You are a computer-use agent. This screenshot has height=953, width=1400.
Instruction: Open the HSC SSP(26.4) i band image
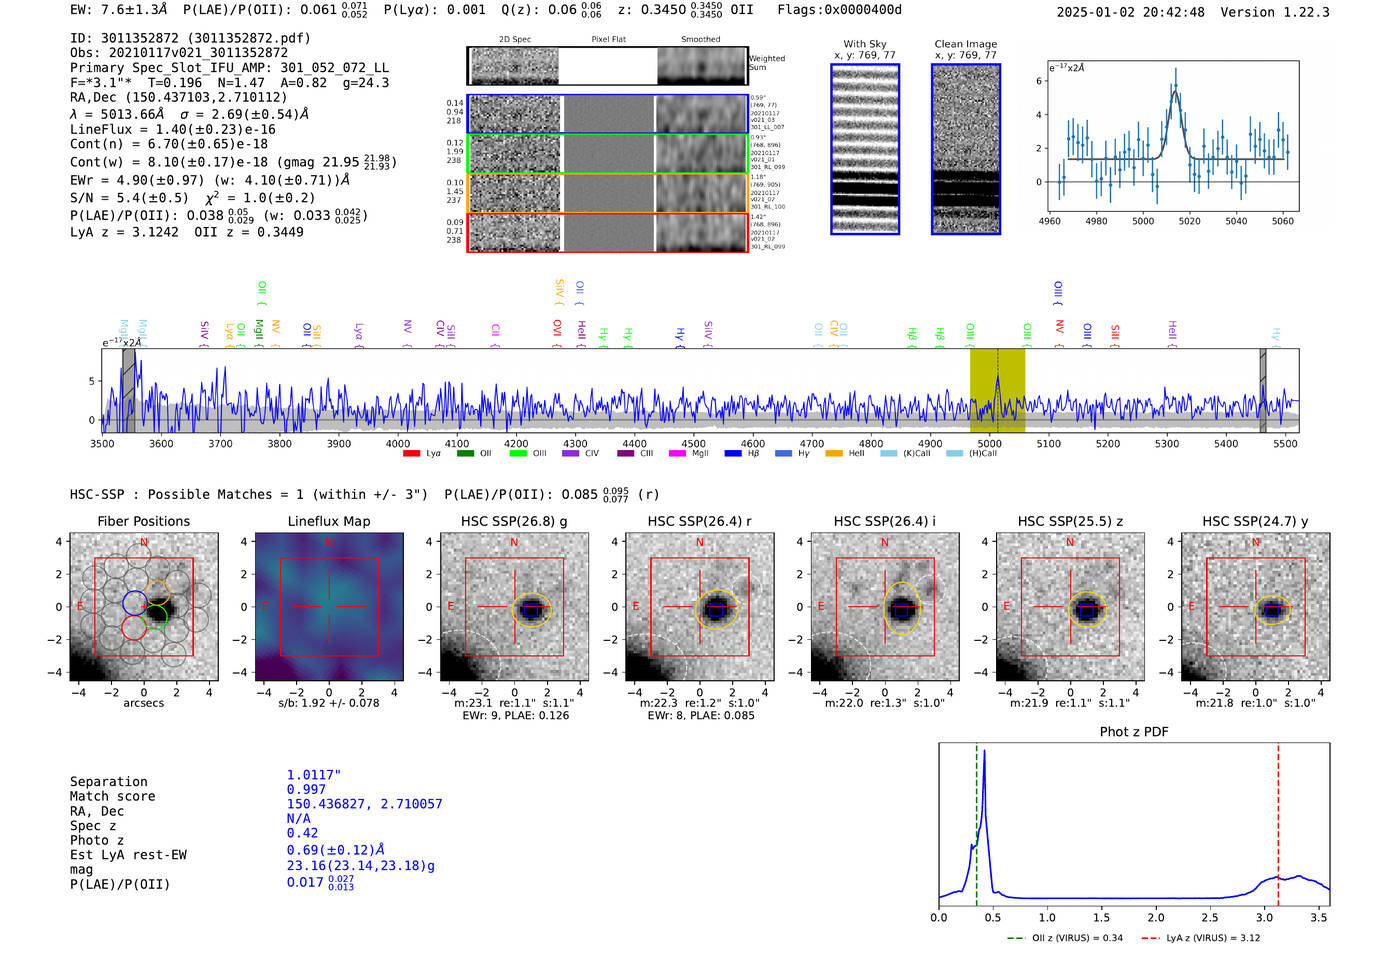pyautogui.click(x=885, y=607)
